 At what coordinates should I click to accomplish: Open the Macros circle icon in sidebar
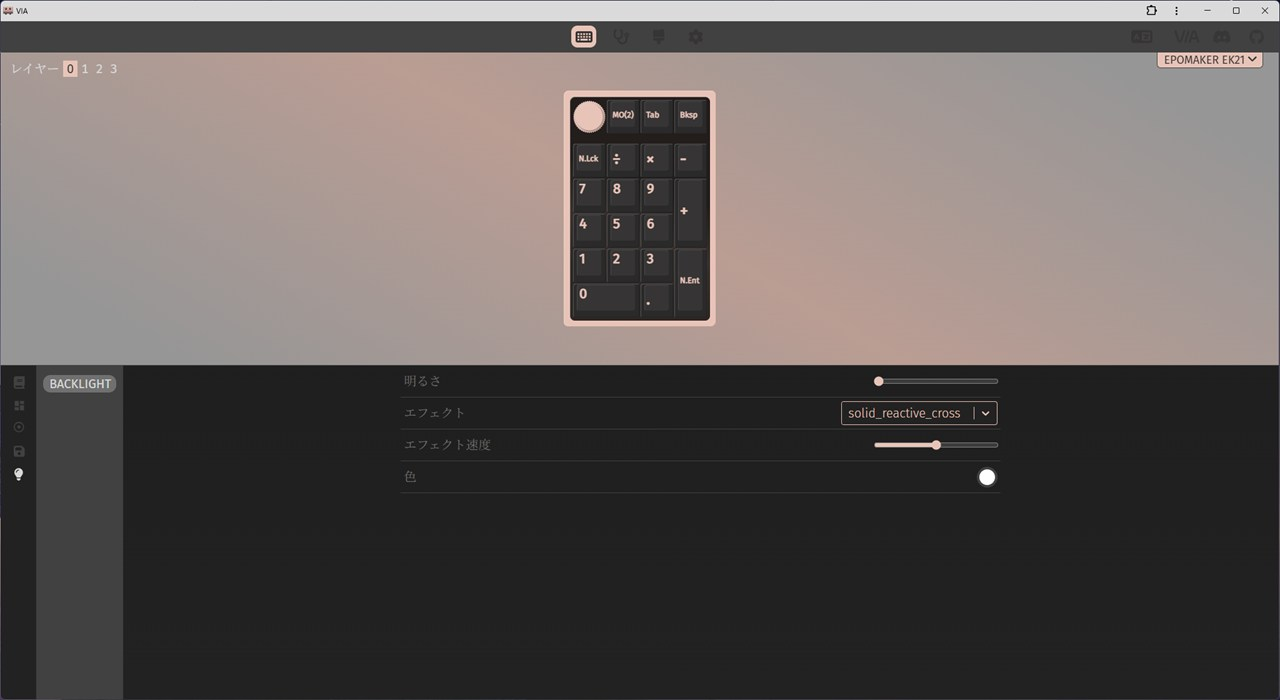pyautogui.click(x=19, y=428)
